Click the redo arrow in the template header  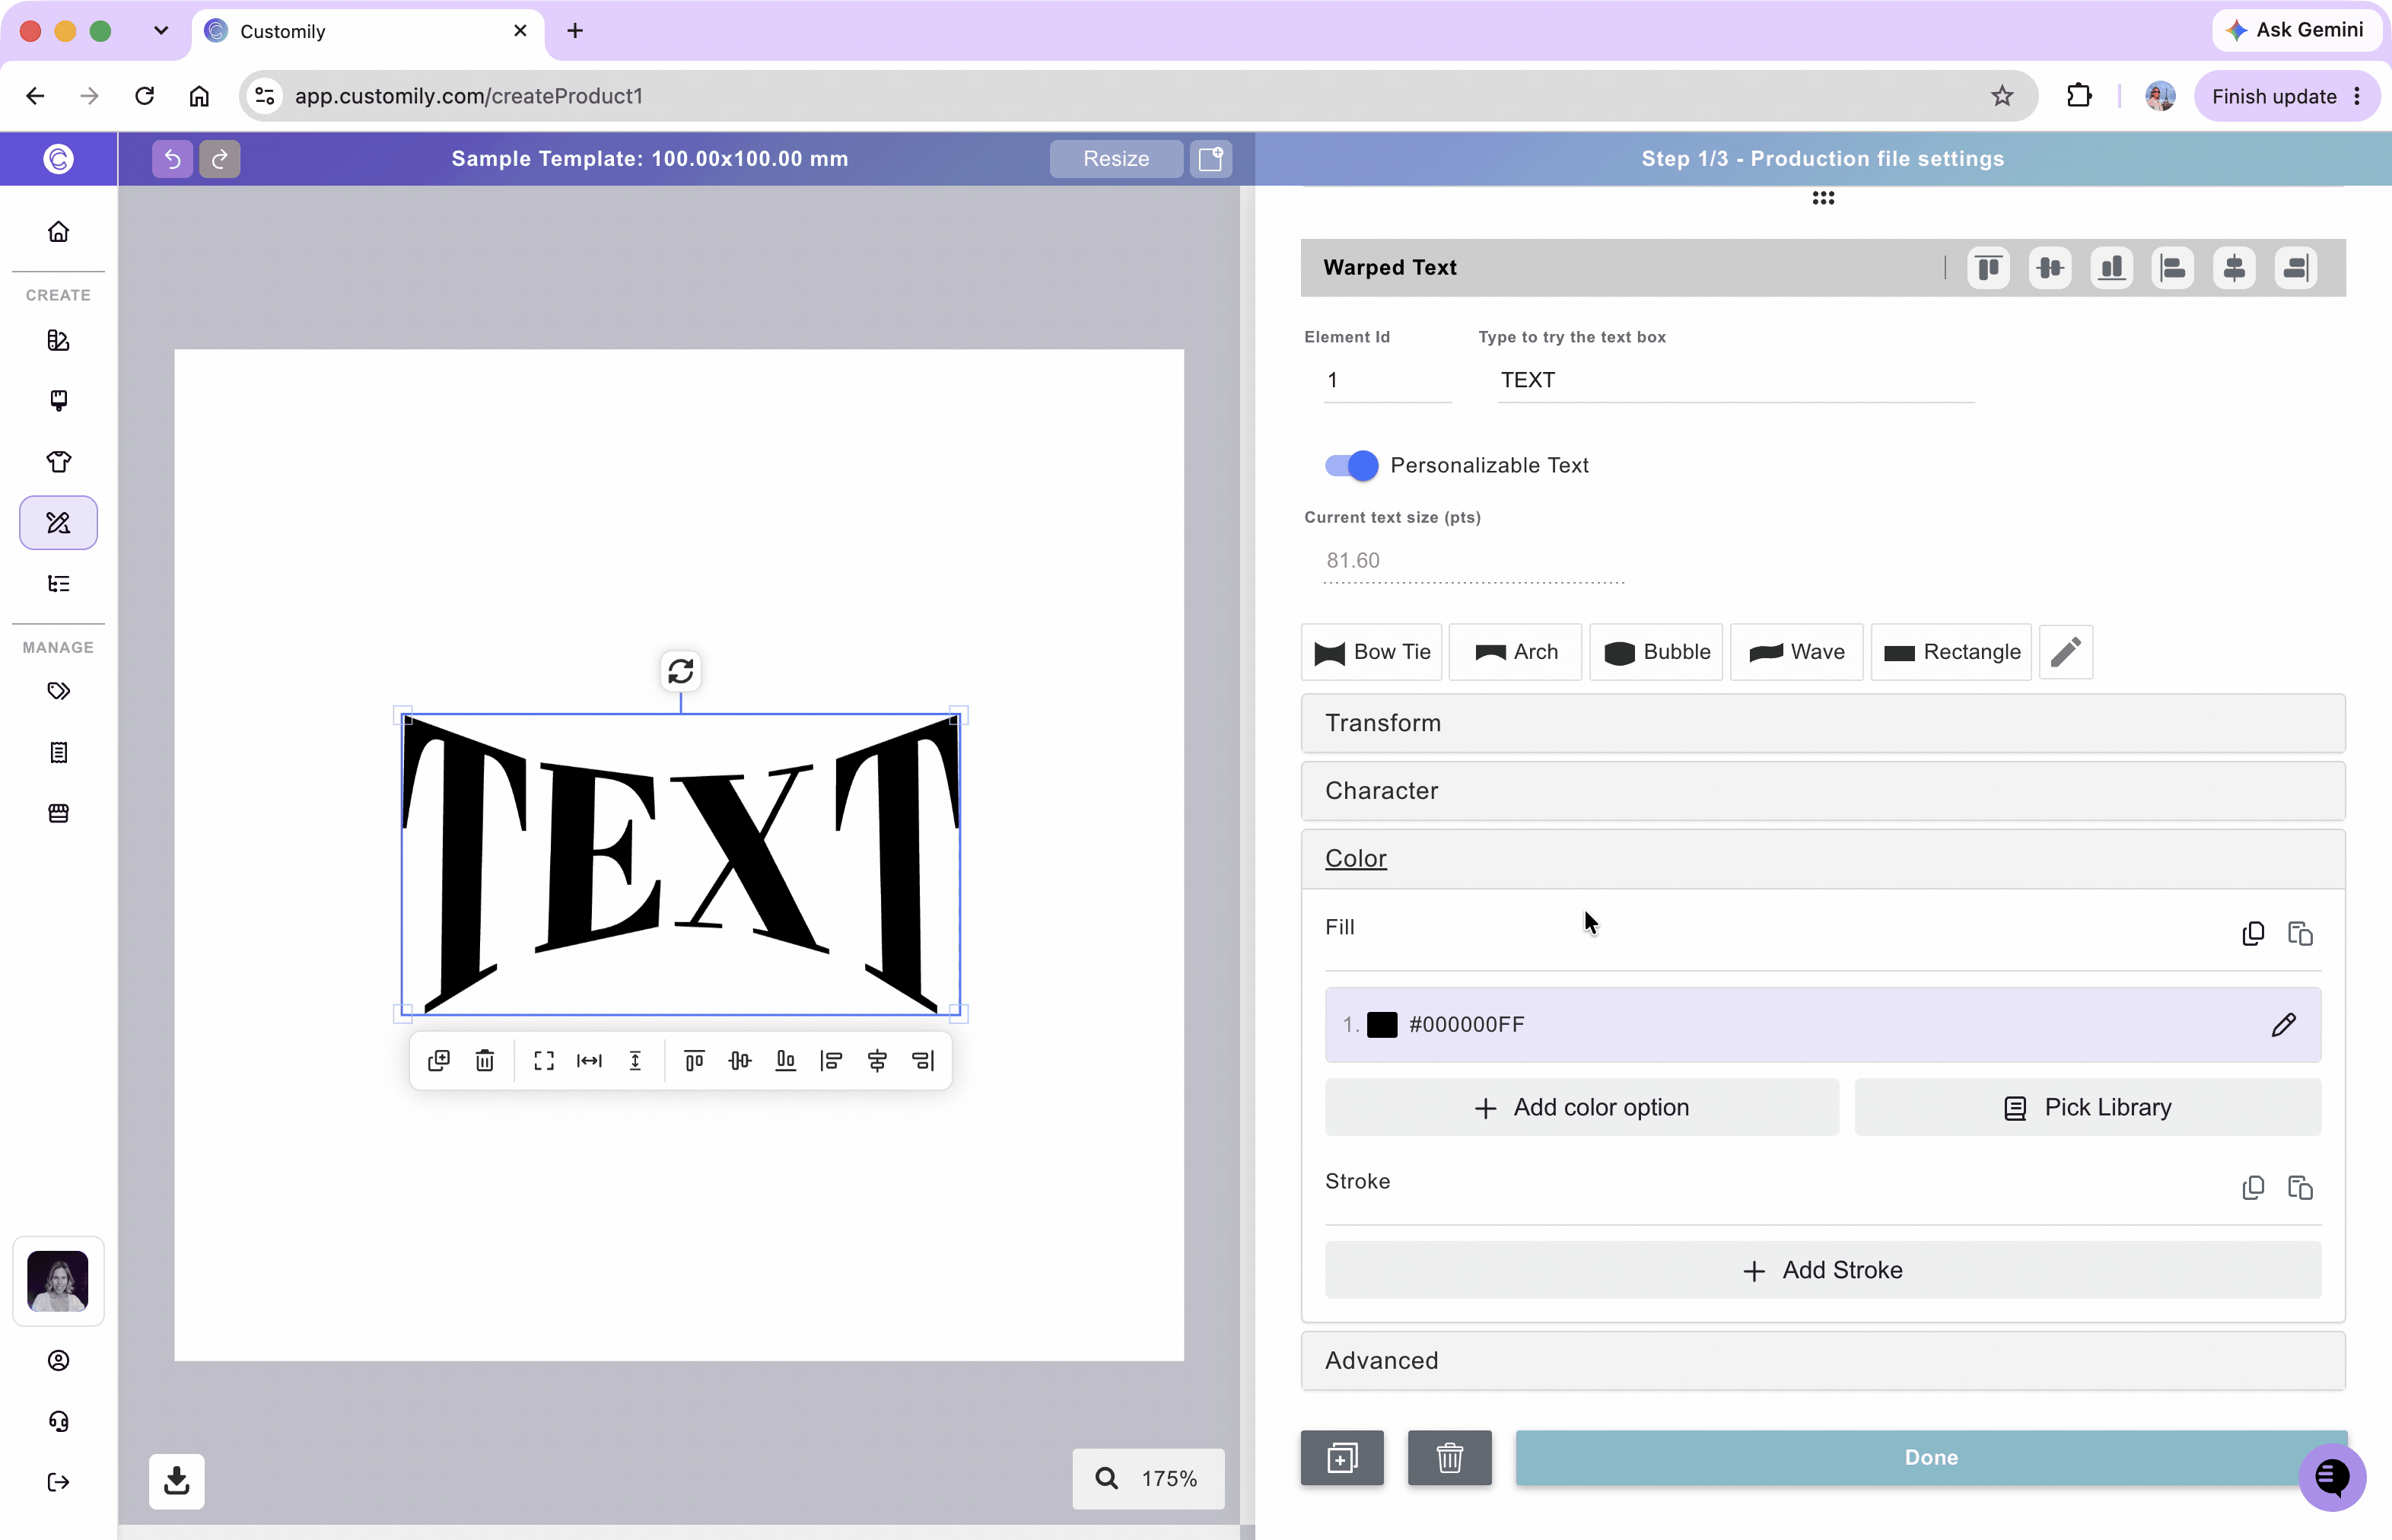click(x=219, y=159)
